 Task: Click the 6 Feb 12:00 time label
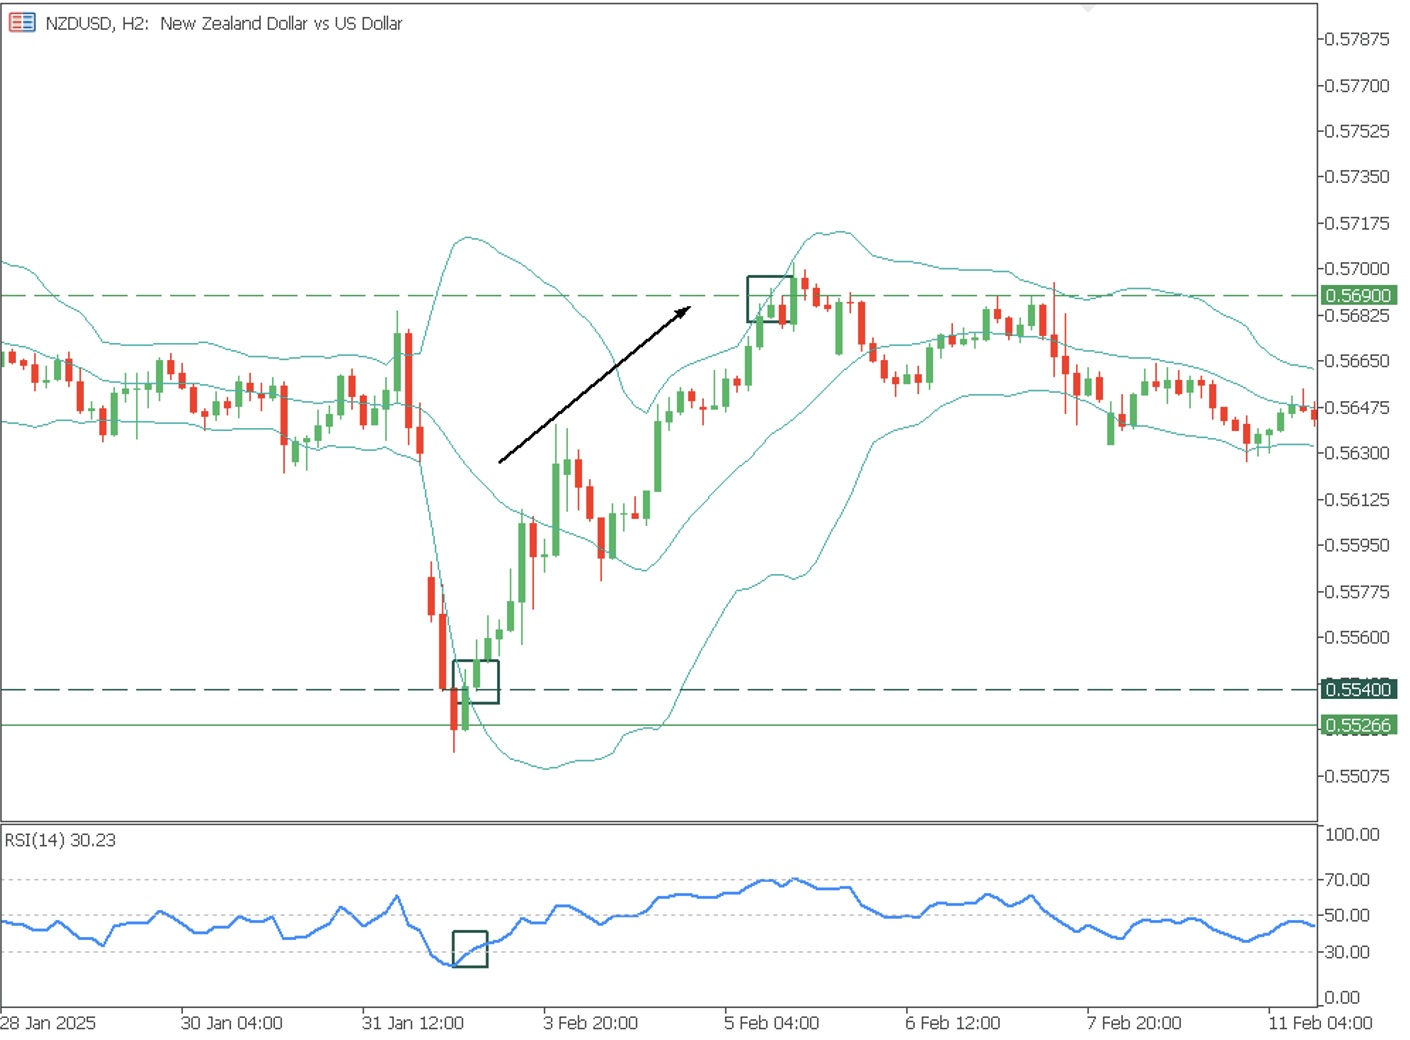point(953,1023)
